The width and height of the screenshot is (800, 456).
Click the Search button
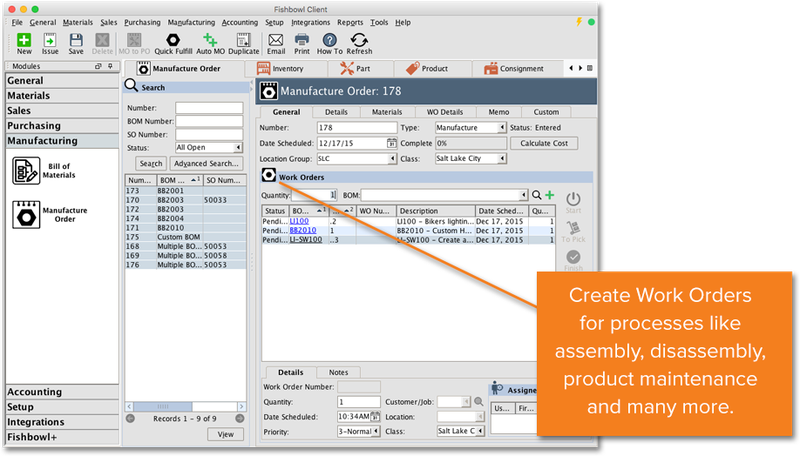[151, 163]
